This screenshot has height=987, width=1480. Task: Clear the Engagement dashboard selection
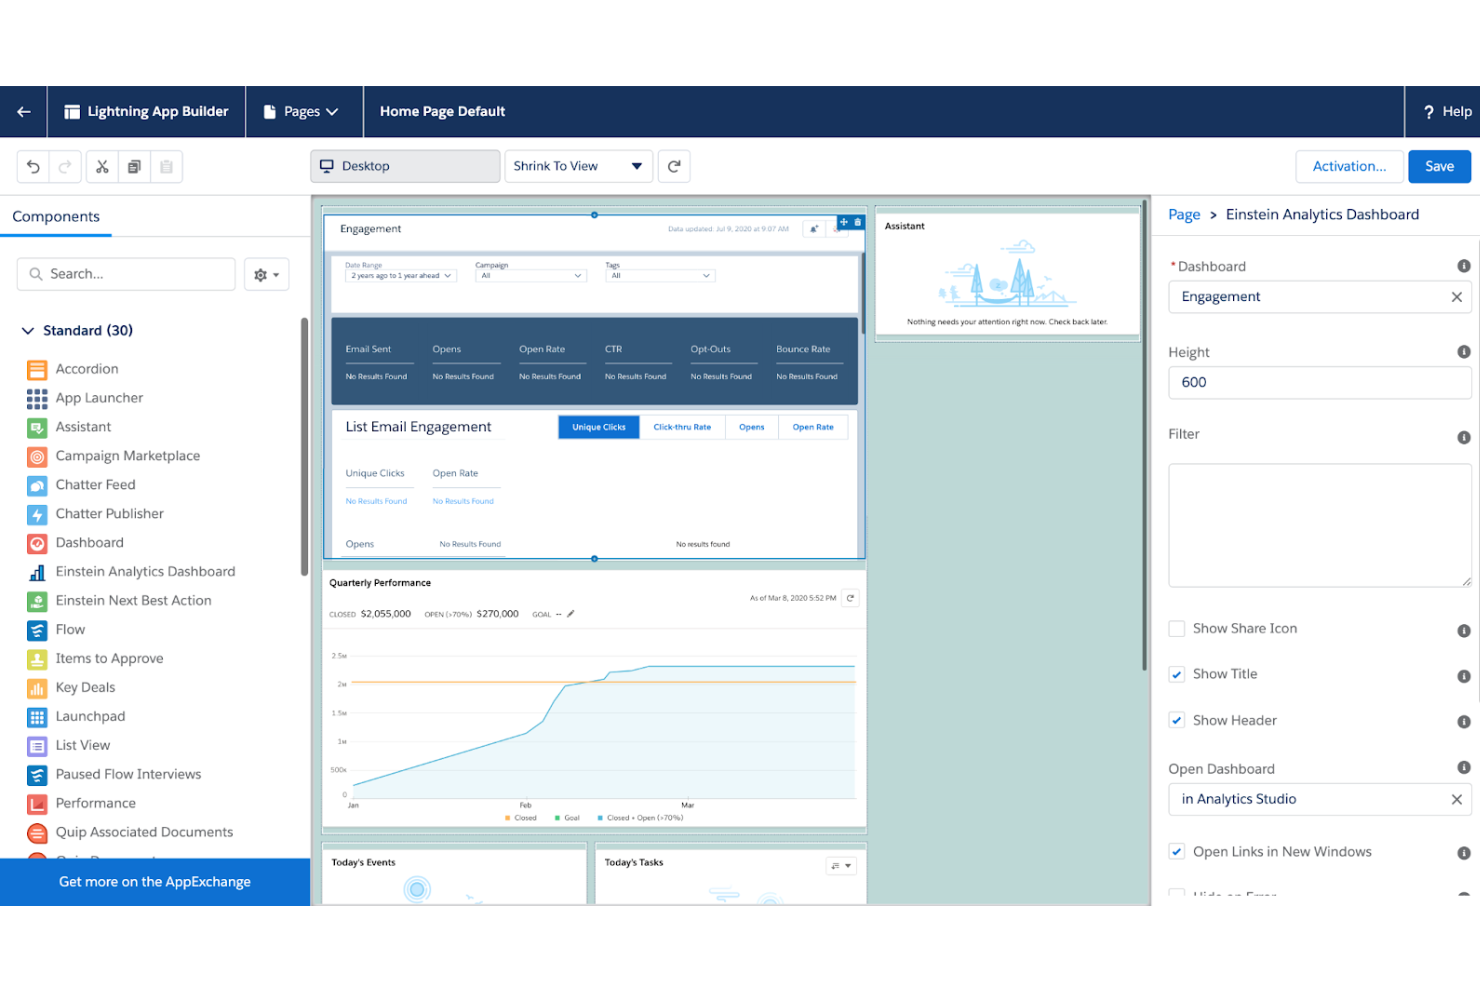tap(1456, 297)
